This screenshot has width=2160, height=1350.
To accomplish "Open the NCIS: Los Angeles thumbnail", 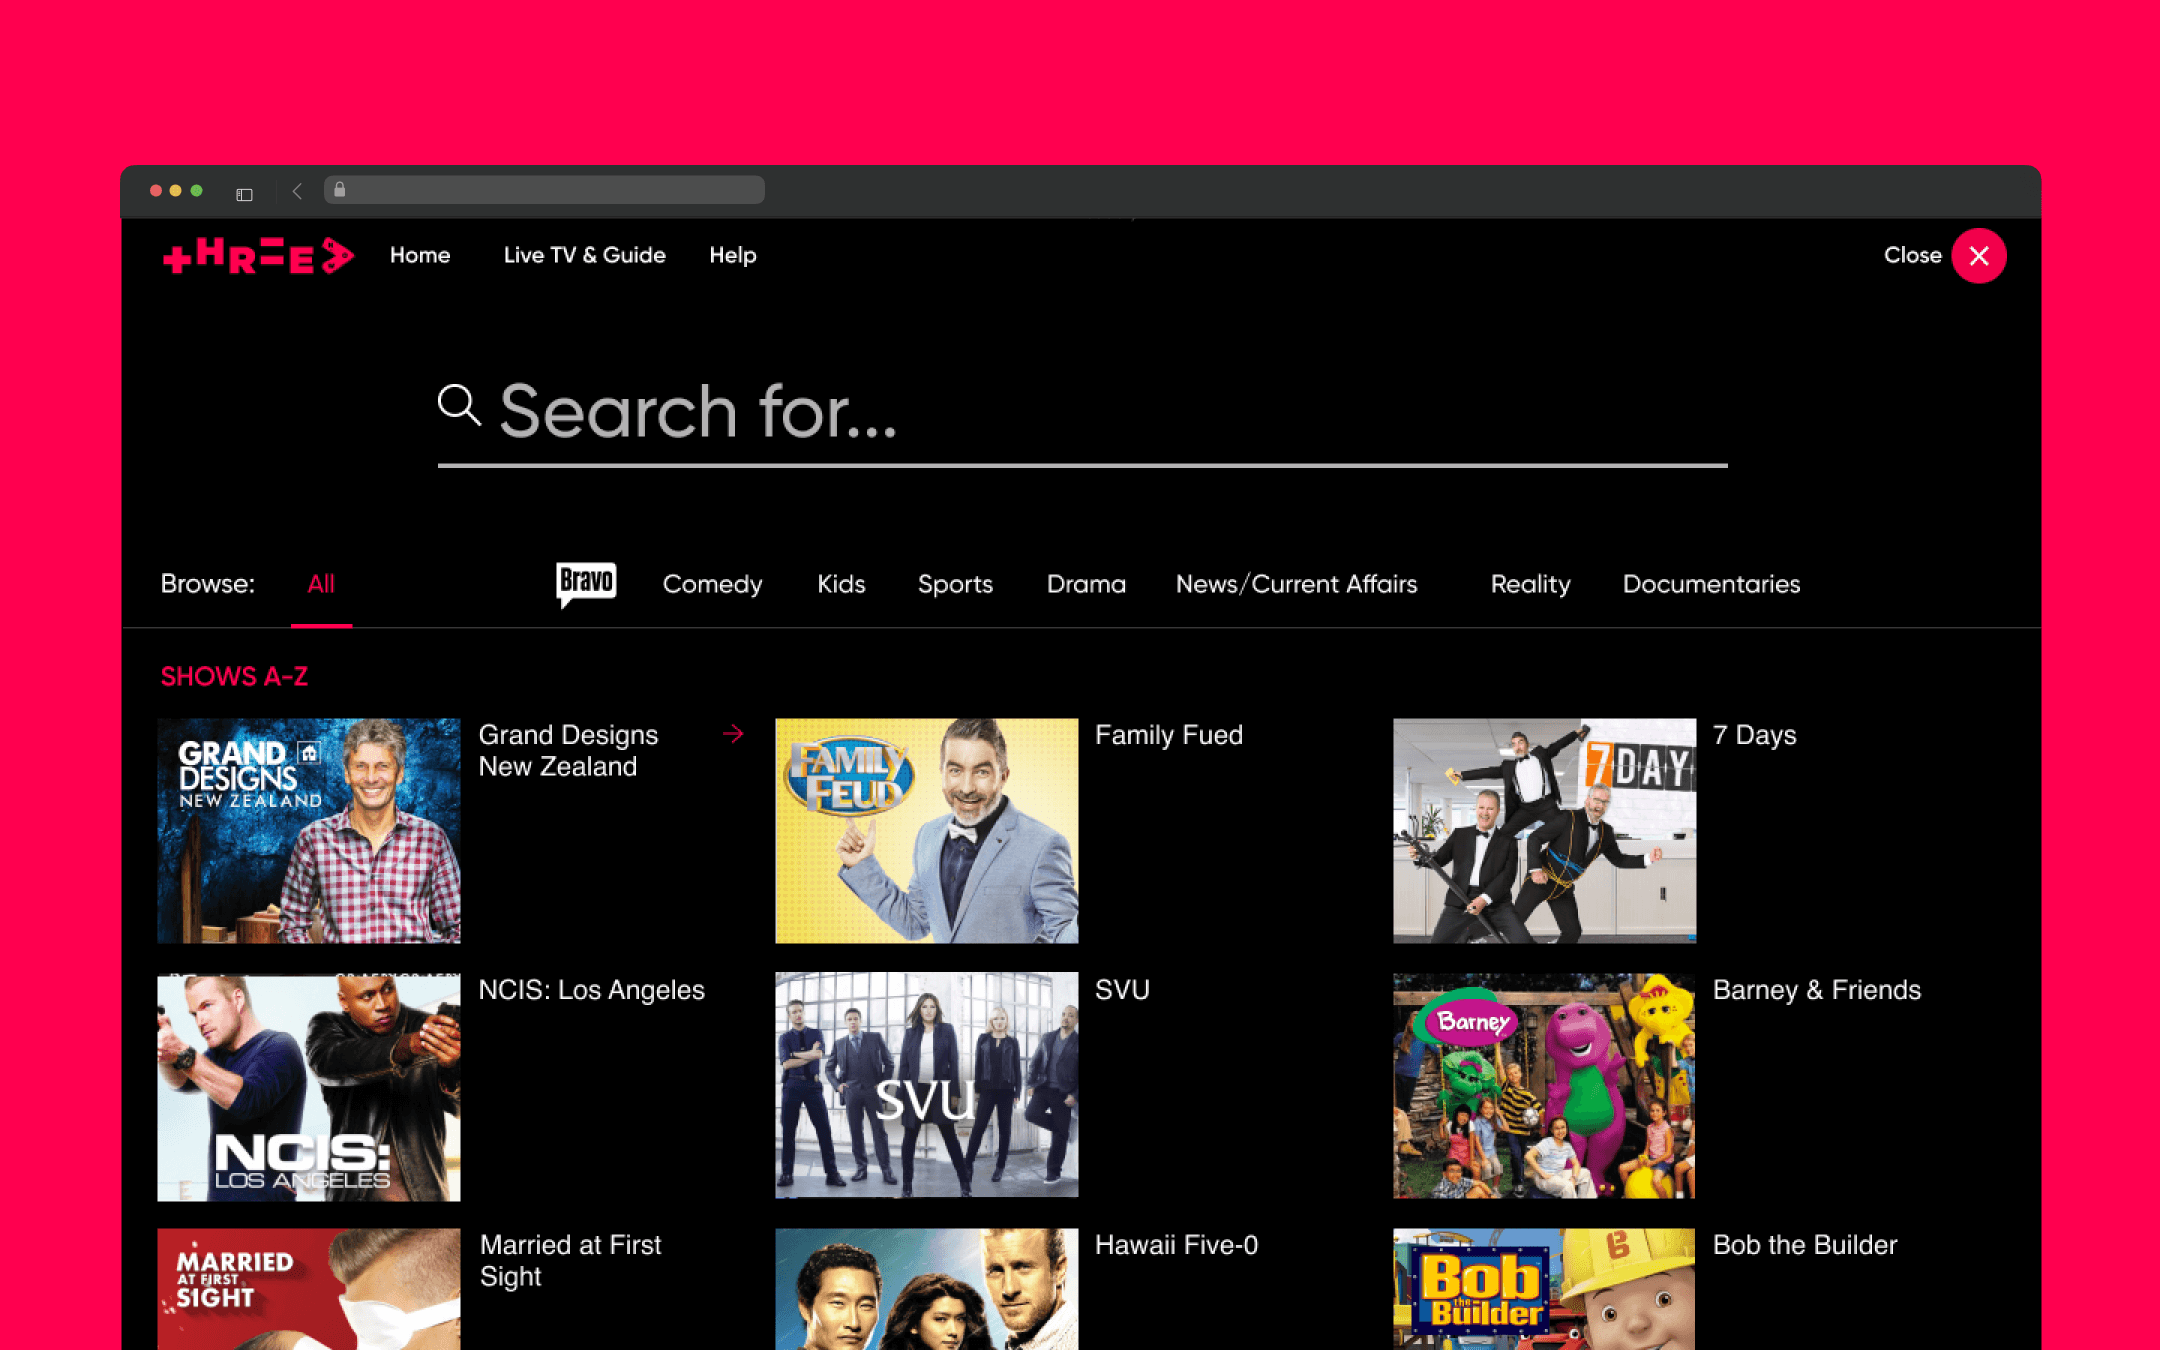I will [309, 1086].
